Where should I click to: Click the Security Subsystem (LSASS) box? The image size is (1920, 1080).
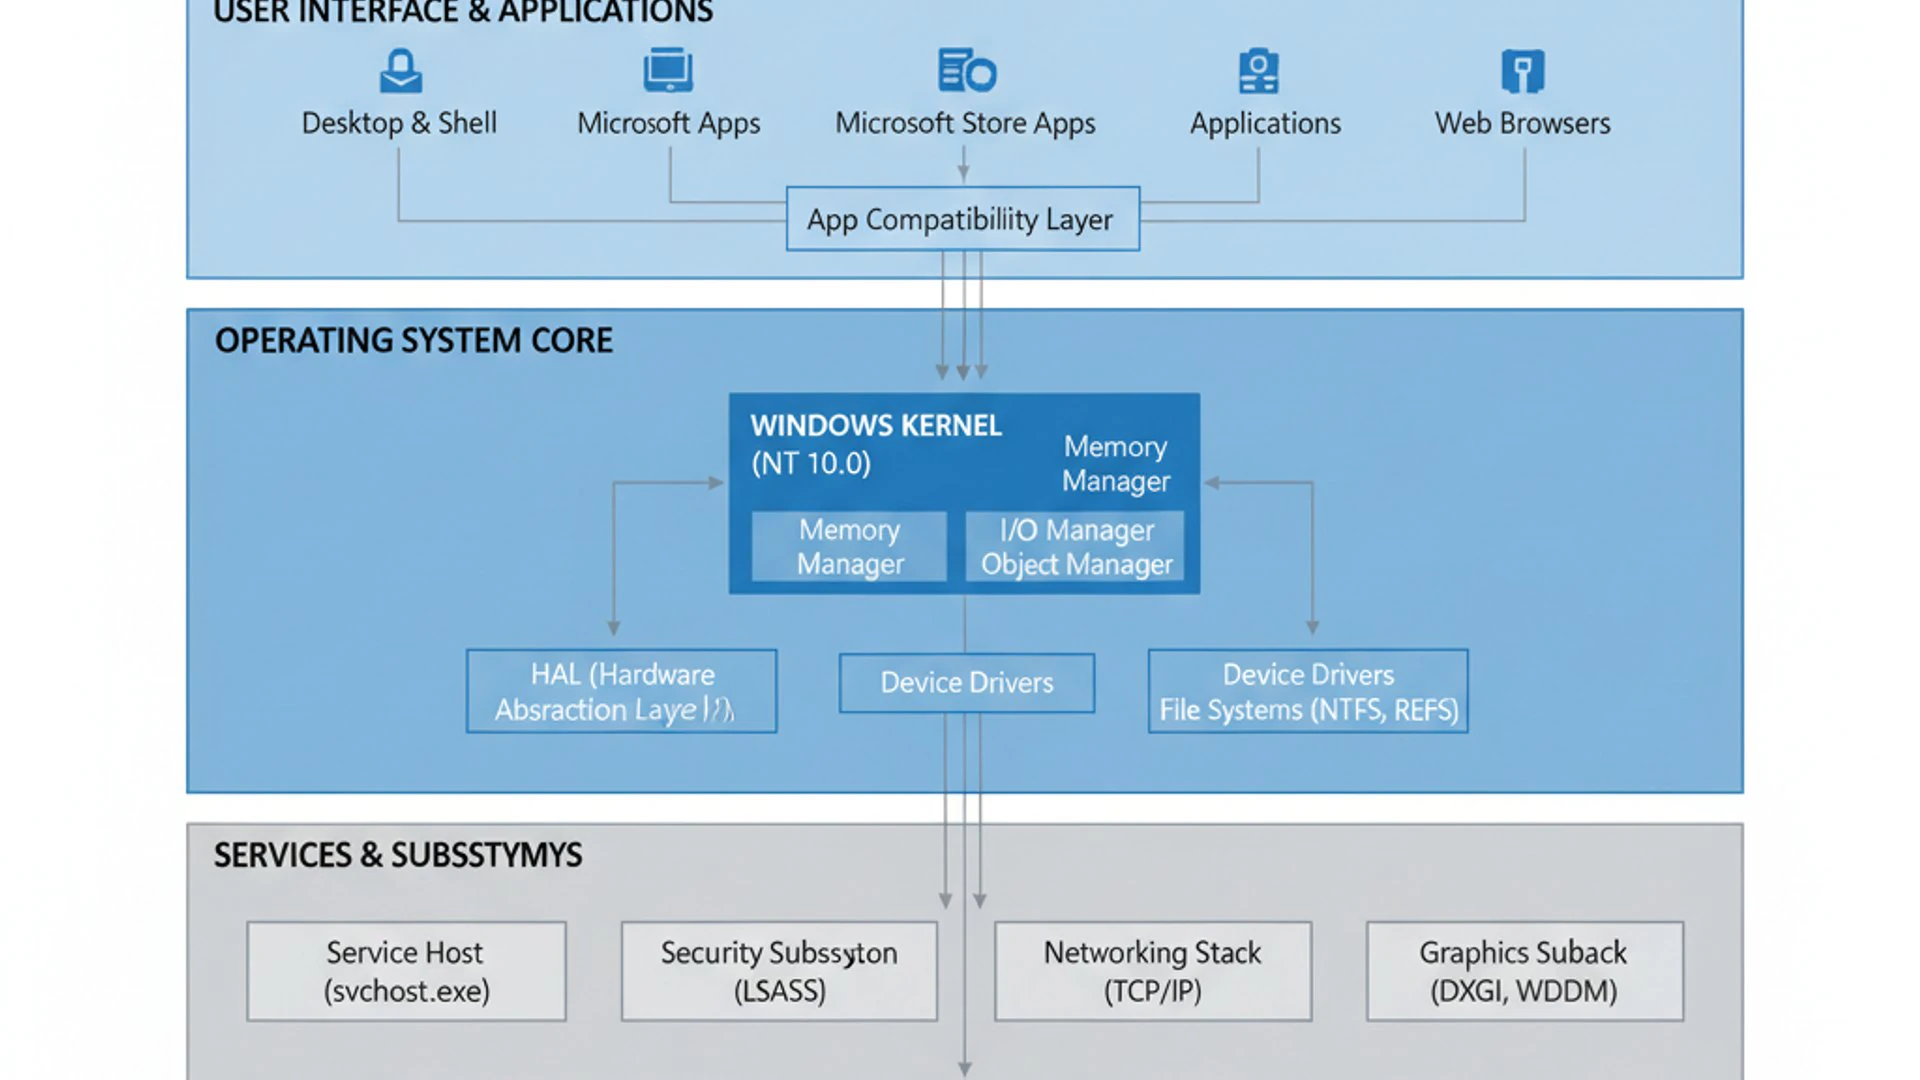[779, 971]
